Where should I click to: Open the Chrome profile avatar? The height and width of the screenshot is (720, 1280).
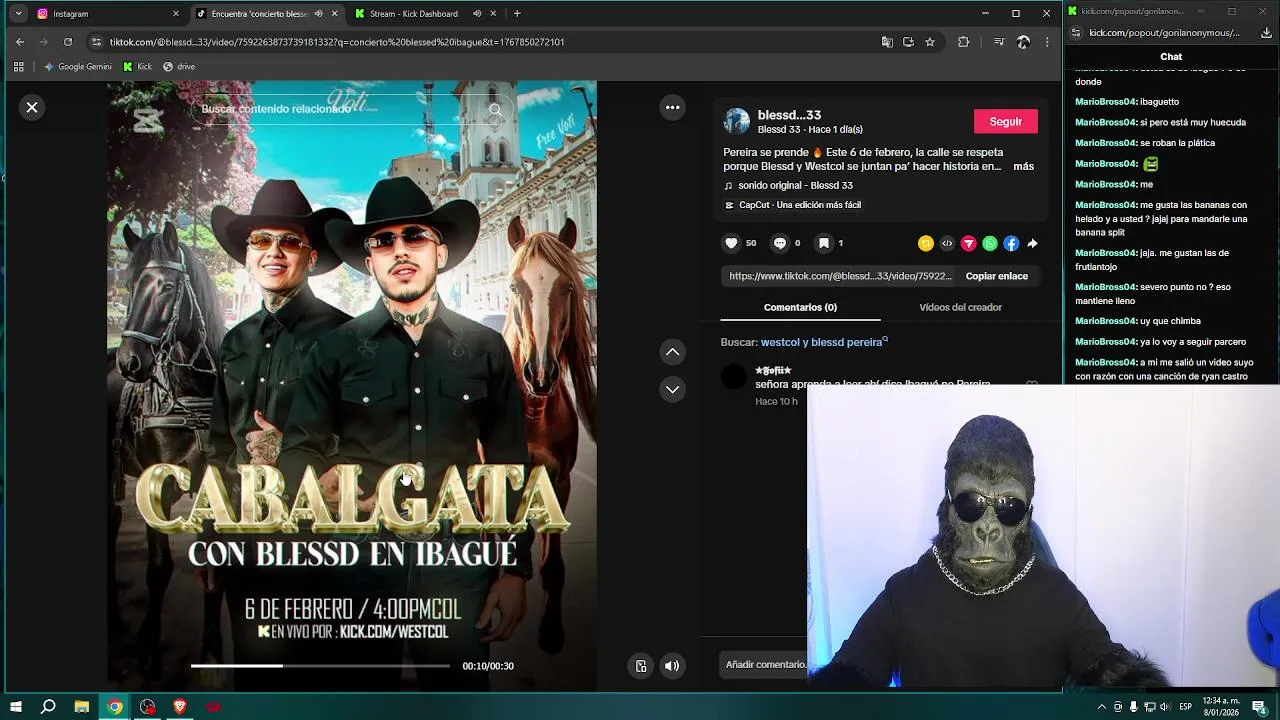pos(1023,42)
